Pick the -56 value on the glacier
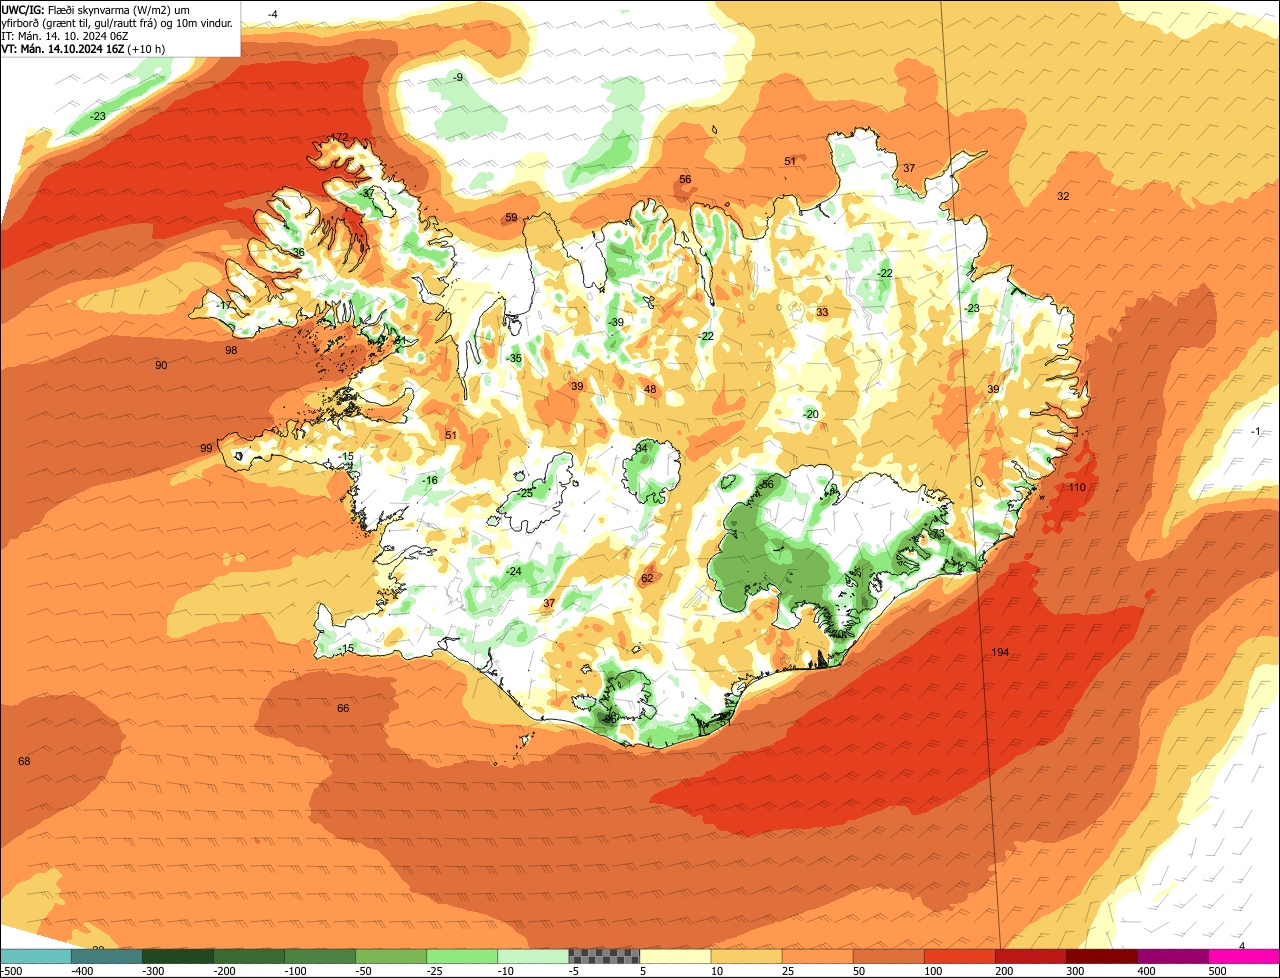The image size is (1280, 978). (x=766, y=484)
